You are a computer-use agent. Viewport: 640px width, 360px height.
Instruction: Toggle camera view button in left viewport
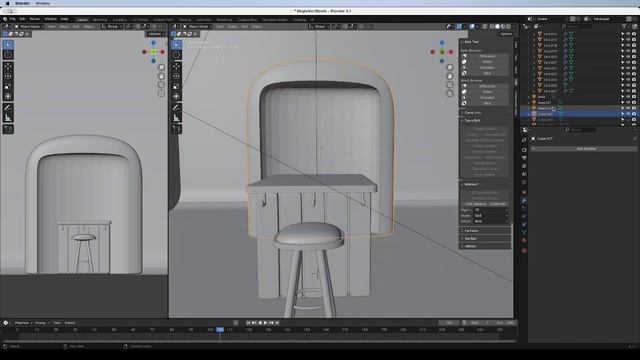point(161,85)
